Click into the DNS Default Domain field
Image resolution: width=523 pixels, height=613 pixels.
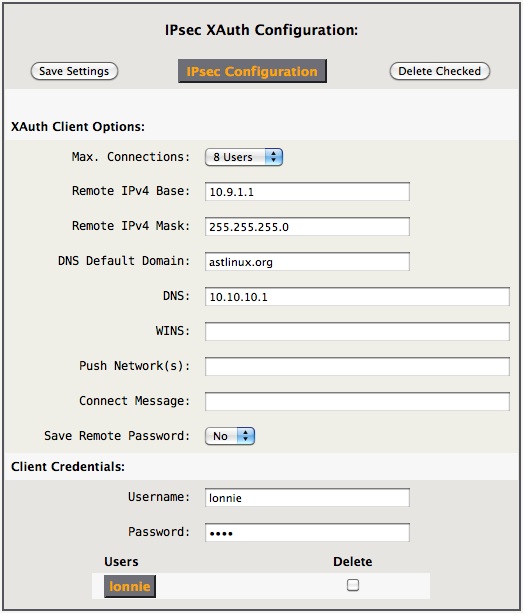[x=307, y=262]
